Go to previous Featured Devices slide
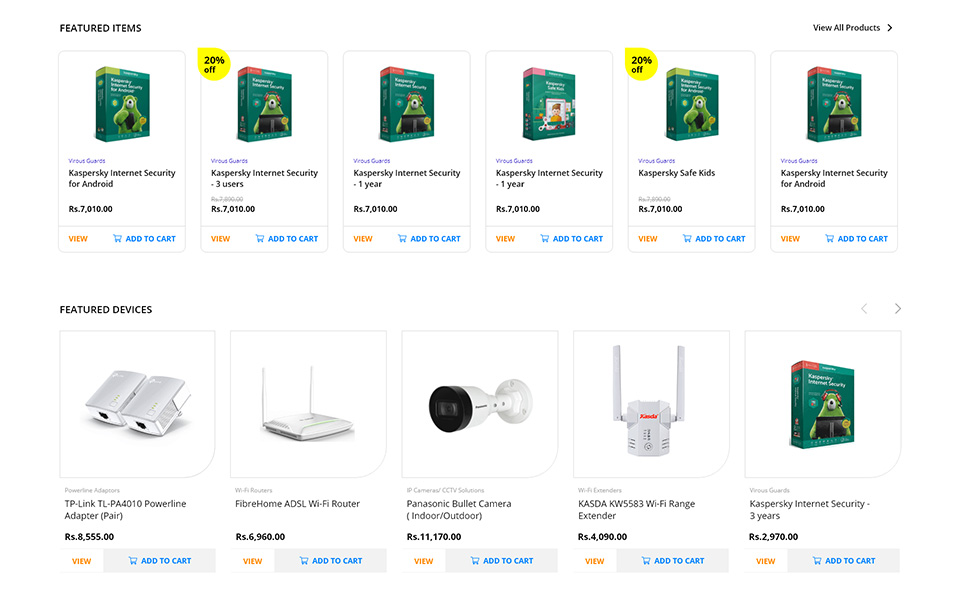Screen dimensions: 962x599 pos(865,309)
